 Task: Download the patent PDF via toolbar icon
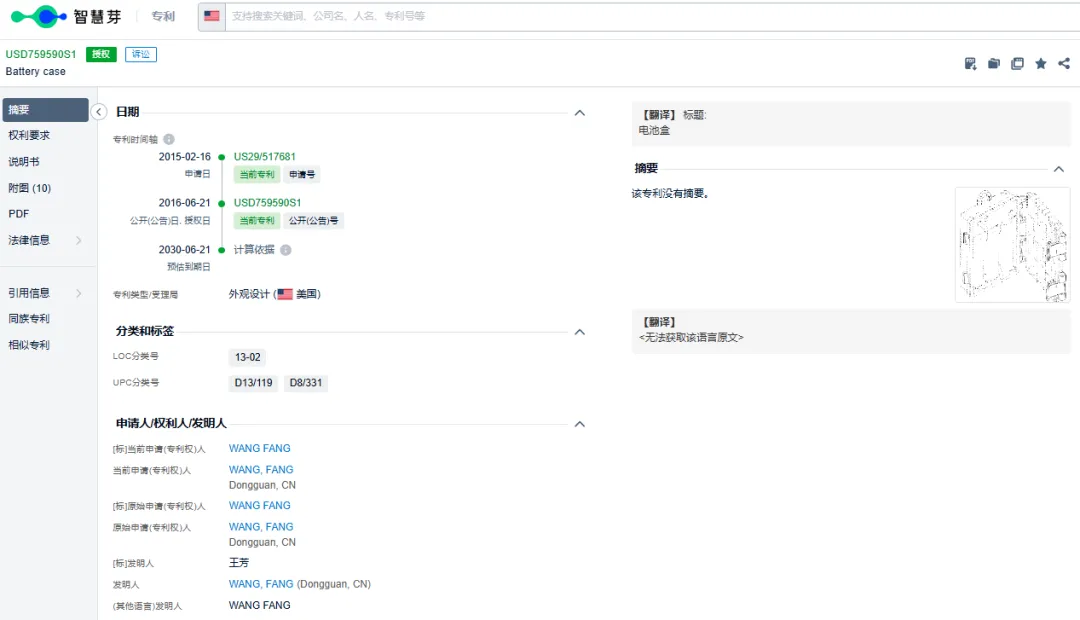point(970,63)
